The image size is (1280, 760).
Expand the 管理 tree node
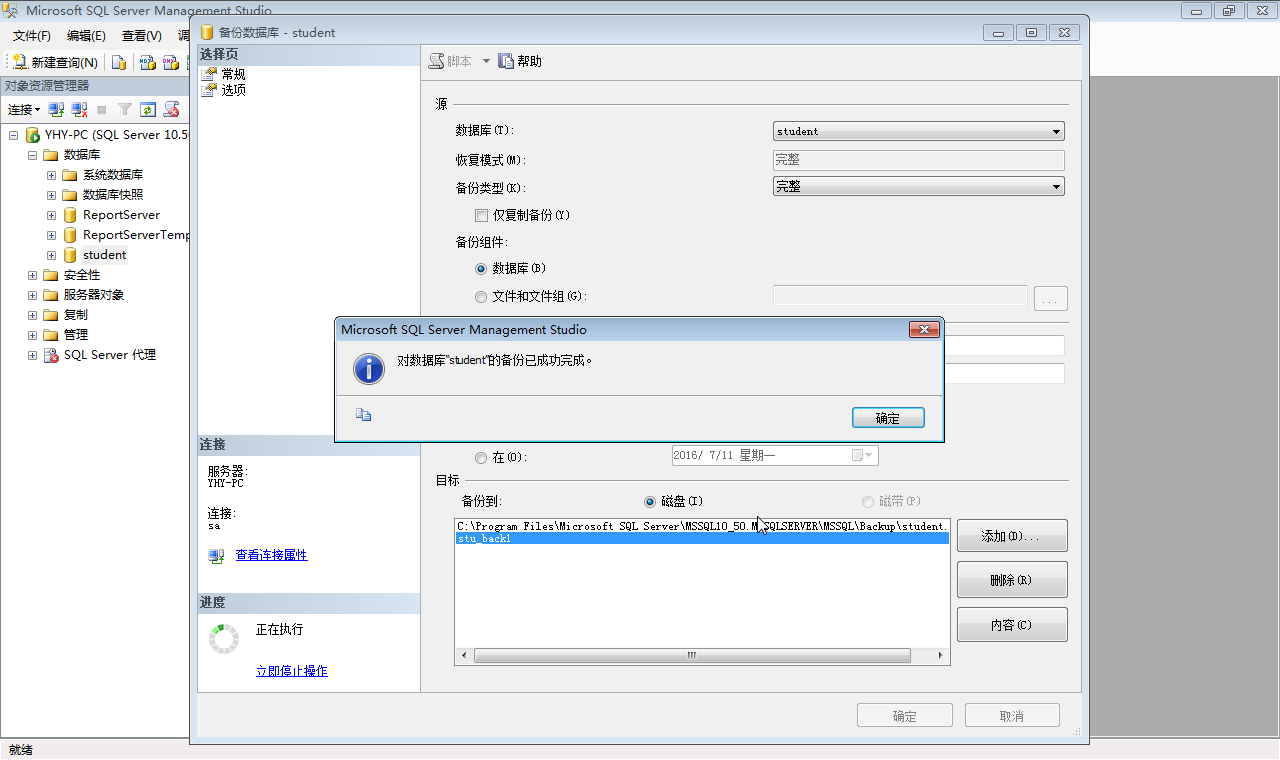(x=33, y=335)
